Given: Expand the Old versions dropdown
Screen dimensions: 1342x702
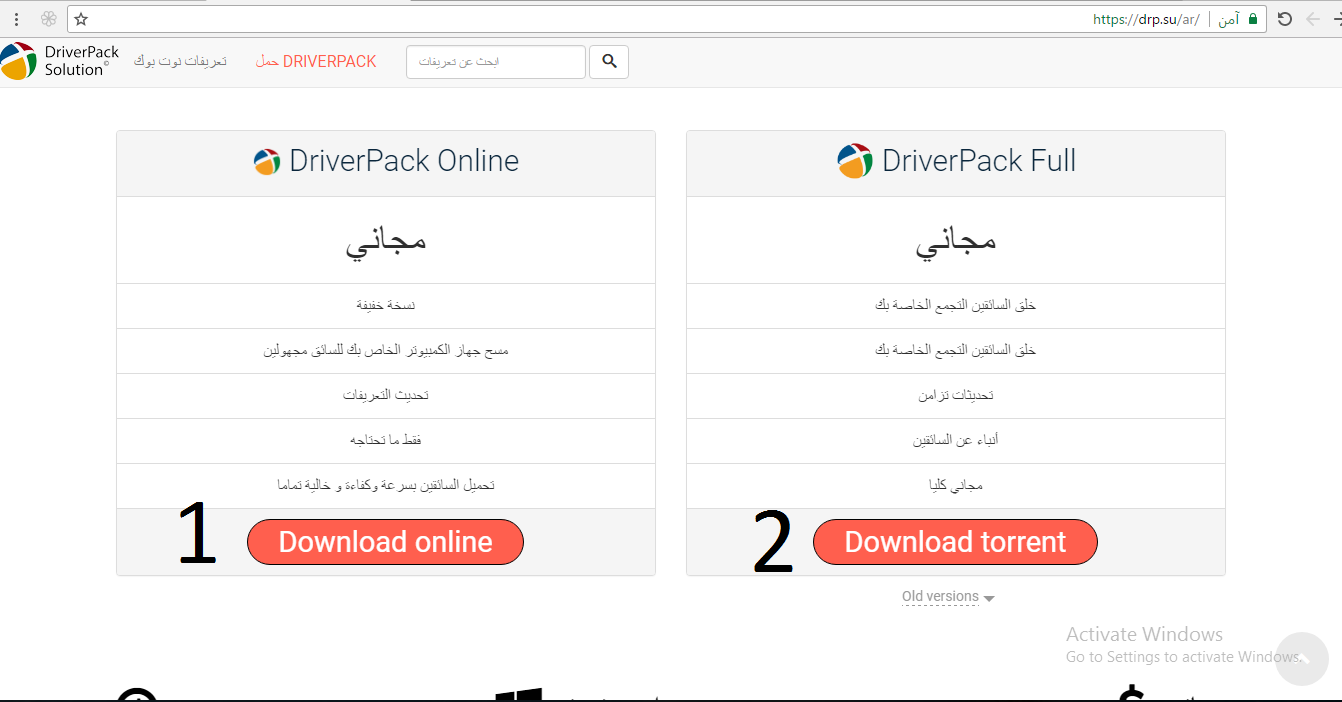Looking at the screenshot, I should click(x=948, y=597).
